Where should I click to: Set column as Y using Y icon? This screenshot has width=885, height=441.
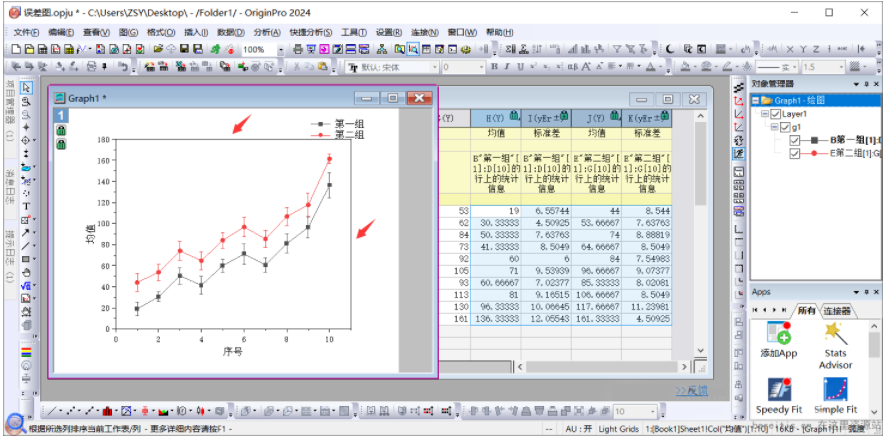803,49
